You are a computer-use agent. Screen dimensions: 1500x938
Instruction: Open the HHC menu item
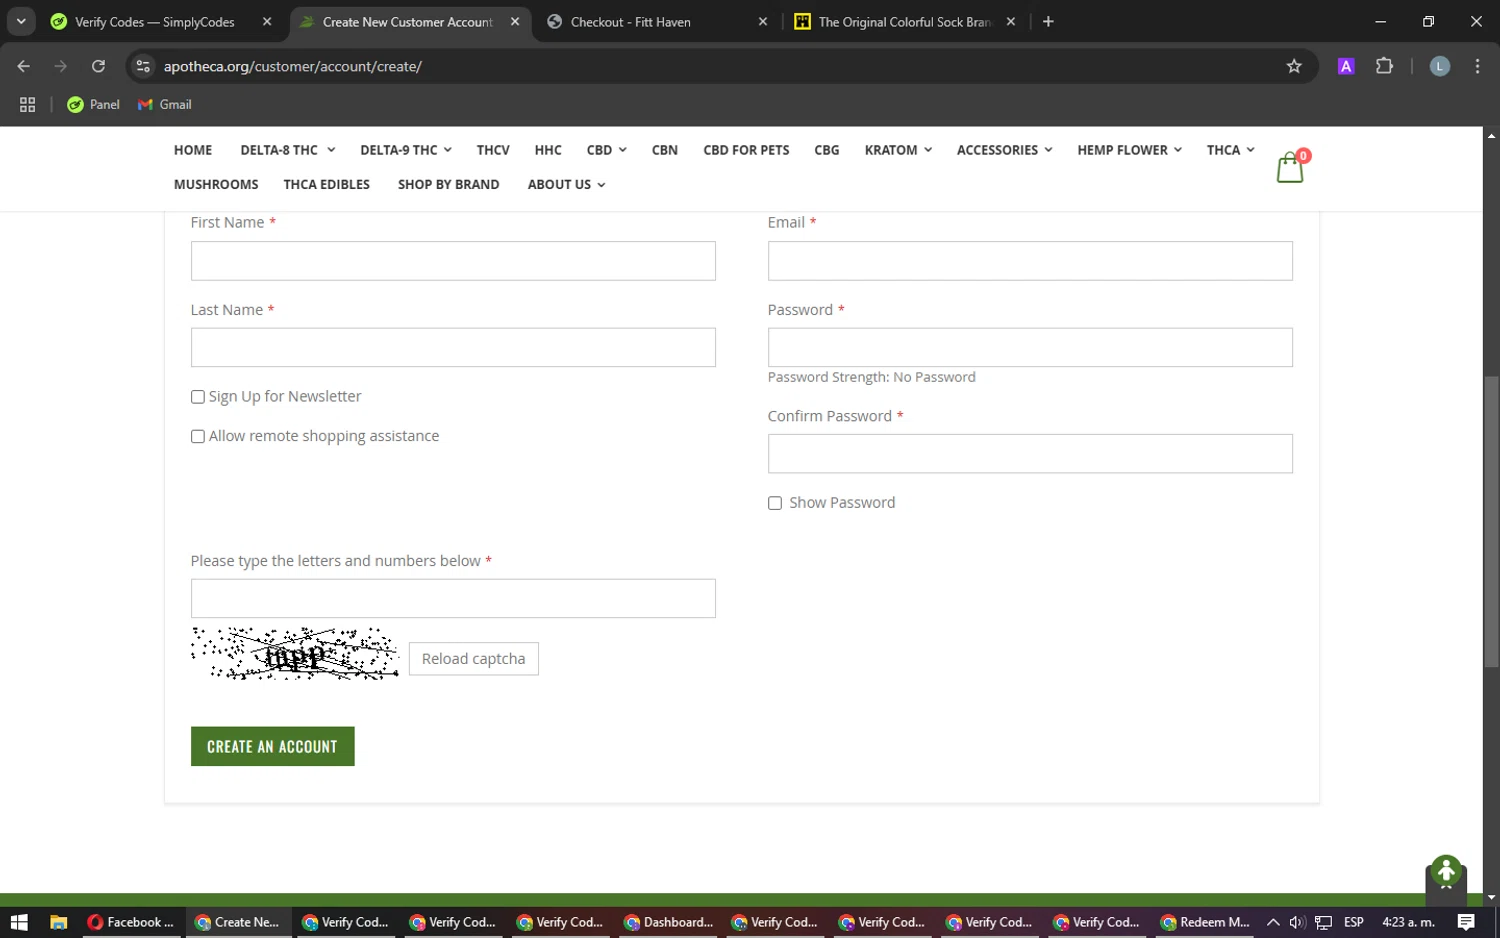[x=548, y=150]
